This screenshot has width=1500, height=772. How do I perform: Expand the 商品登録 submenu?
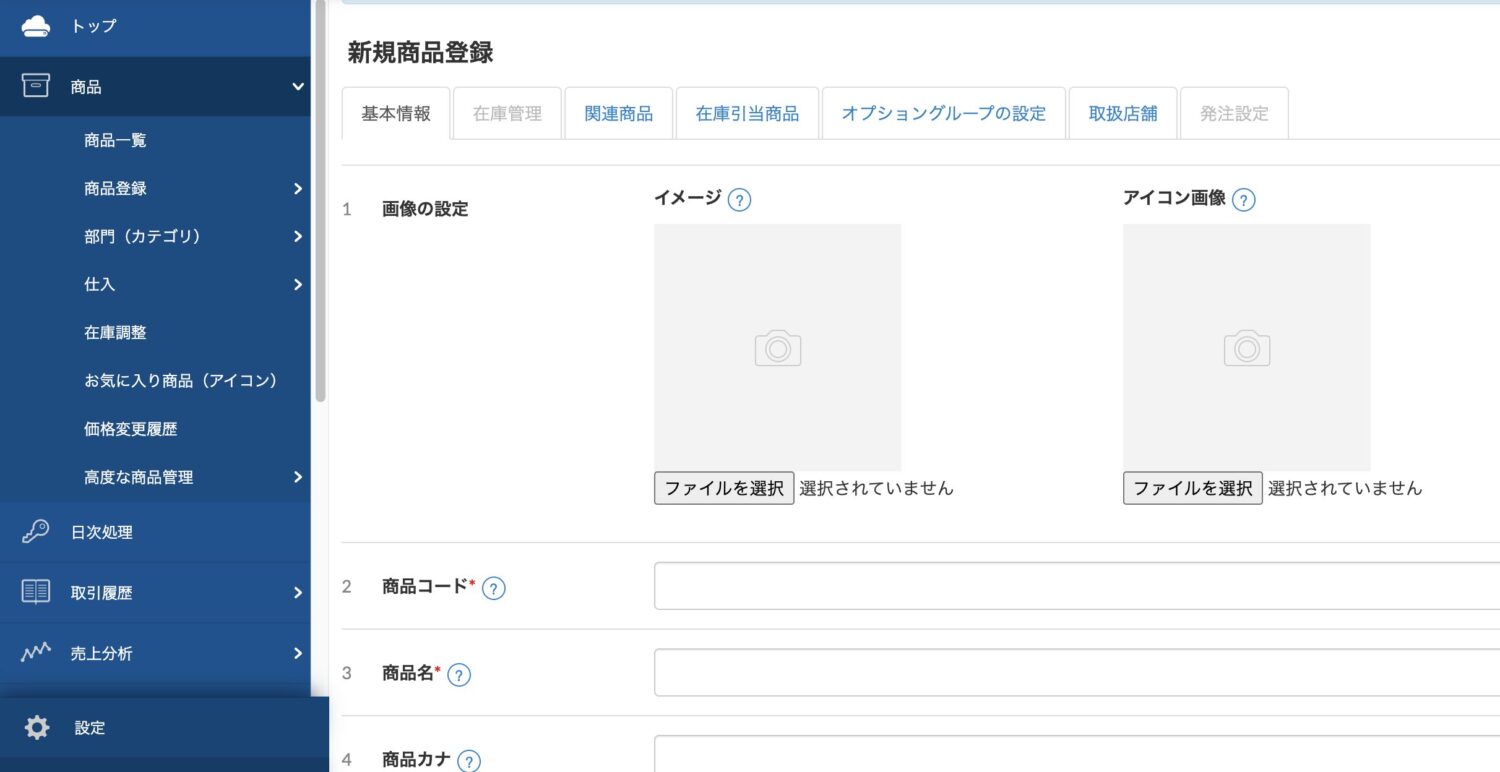click(297, 188)
